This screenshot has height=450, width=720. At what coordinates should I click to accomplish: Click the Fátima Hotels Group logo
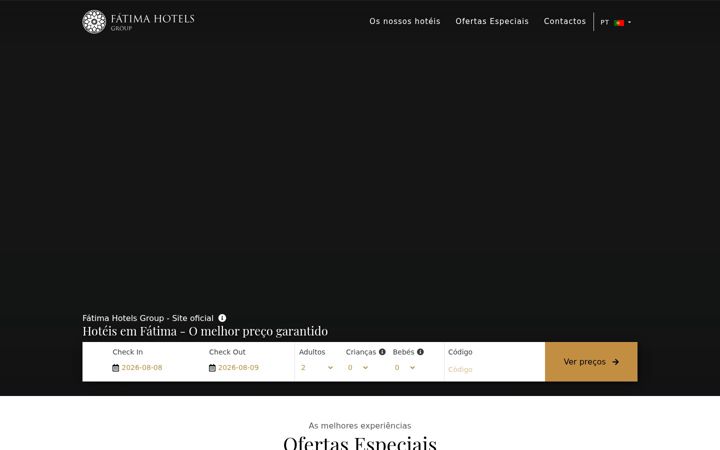[138, 22]
